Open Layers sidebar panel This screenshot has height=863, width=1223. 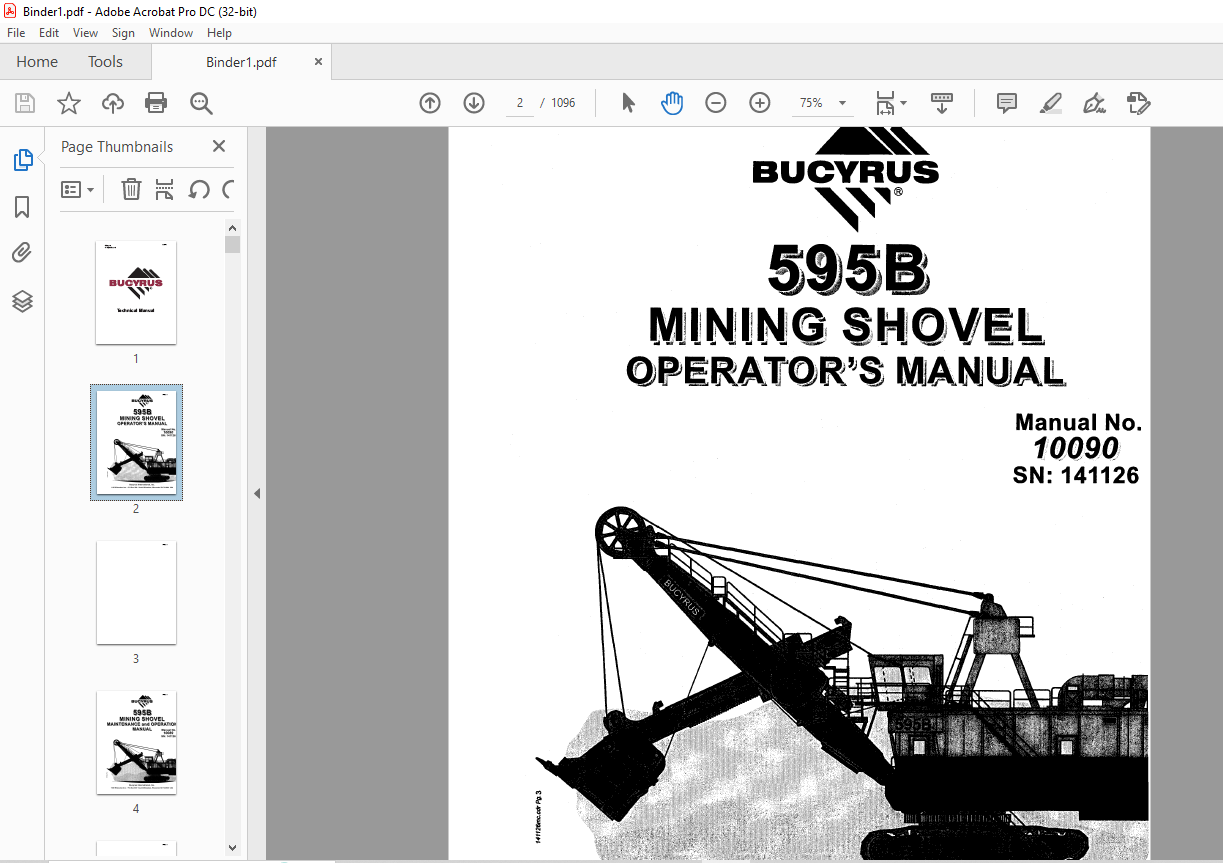coord(22,301)
